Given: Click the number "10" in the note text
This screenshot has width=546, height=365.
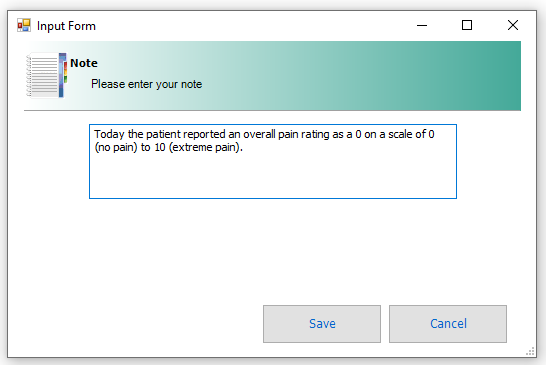Looking at the screenshot, I should click(x=160, y=147).
